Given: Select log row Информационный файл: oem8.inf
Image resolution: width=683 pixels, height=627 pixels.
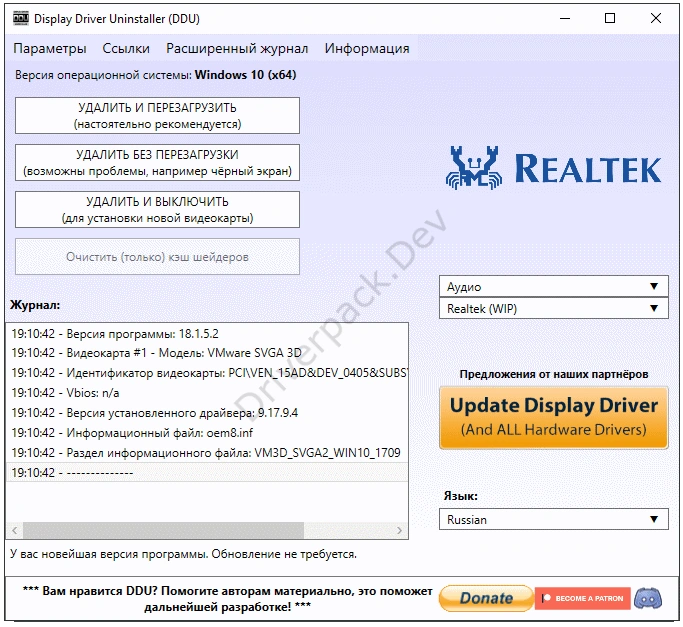Looking at the screenshot, I should click(x=207, y=433).
